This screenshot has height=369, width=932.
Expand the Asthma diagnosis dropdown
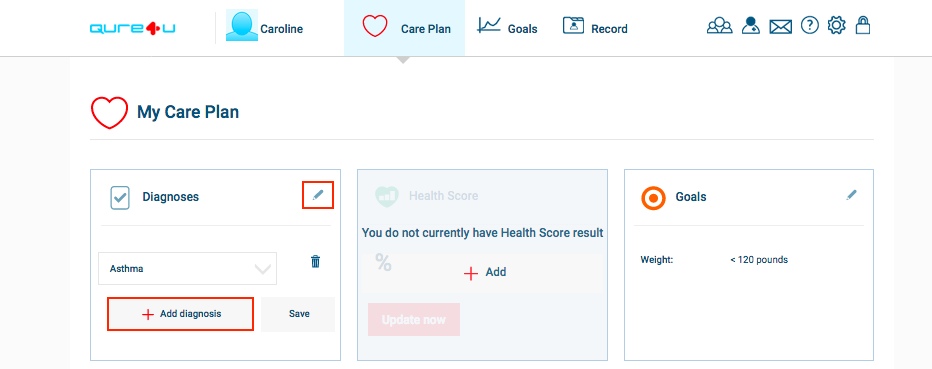tap(187, 269)
